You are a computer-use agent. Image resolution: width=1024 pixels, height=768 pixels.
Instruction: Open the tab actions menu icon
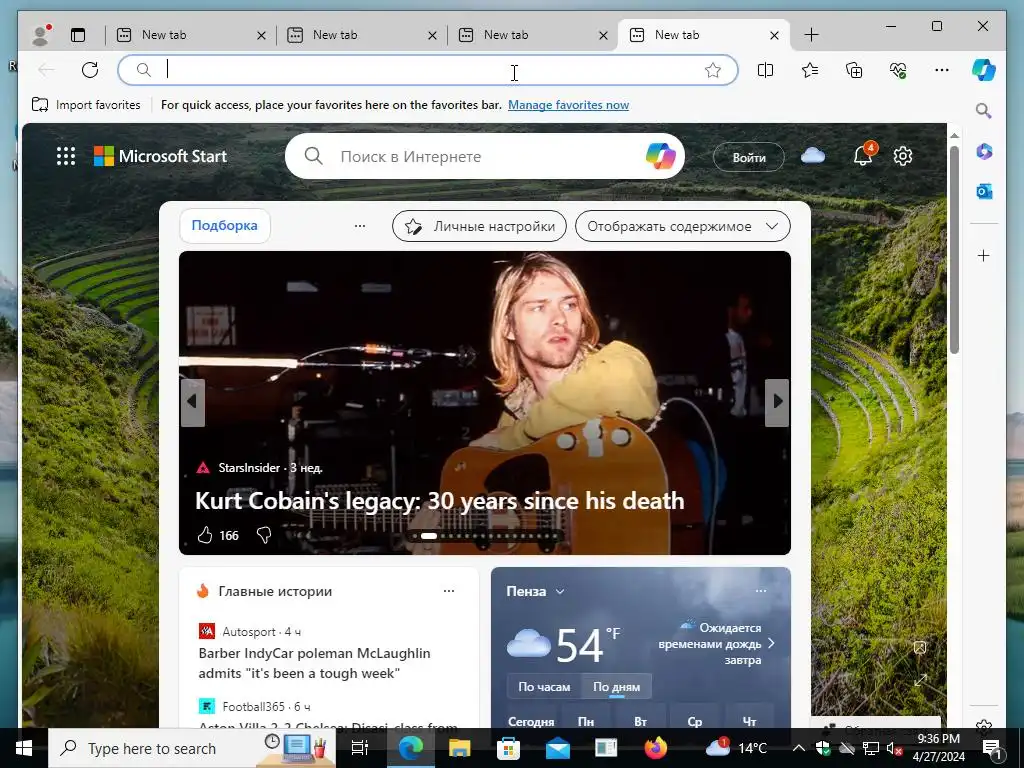point(78,35)
